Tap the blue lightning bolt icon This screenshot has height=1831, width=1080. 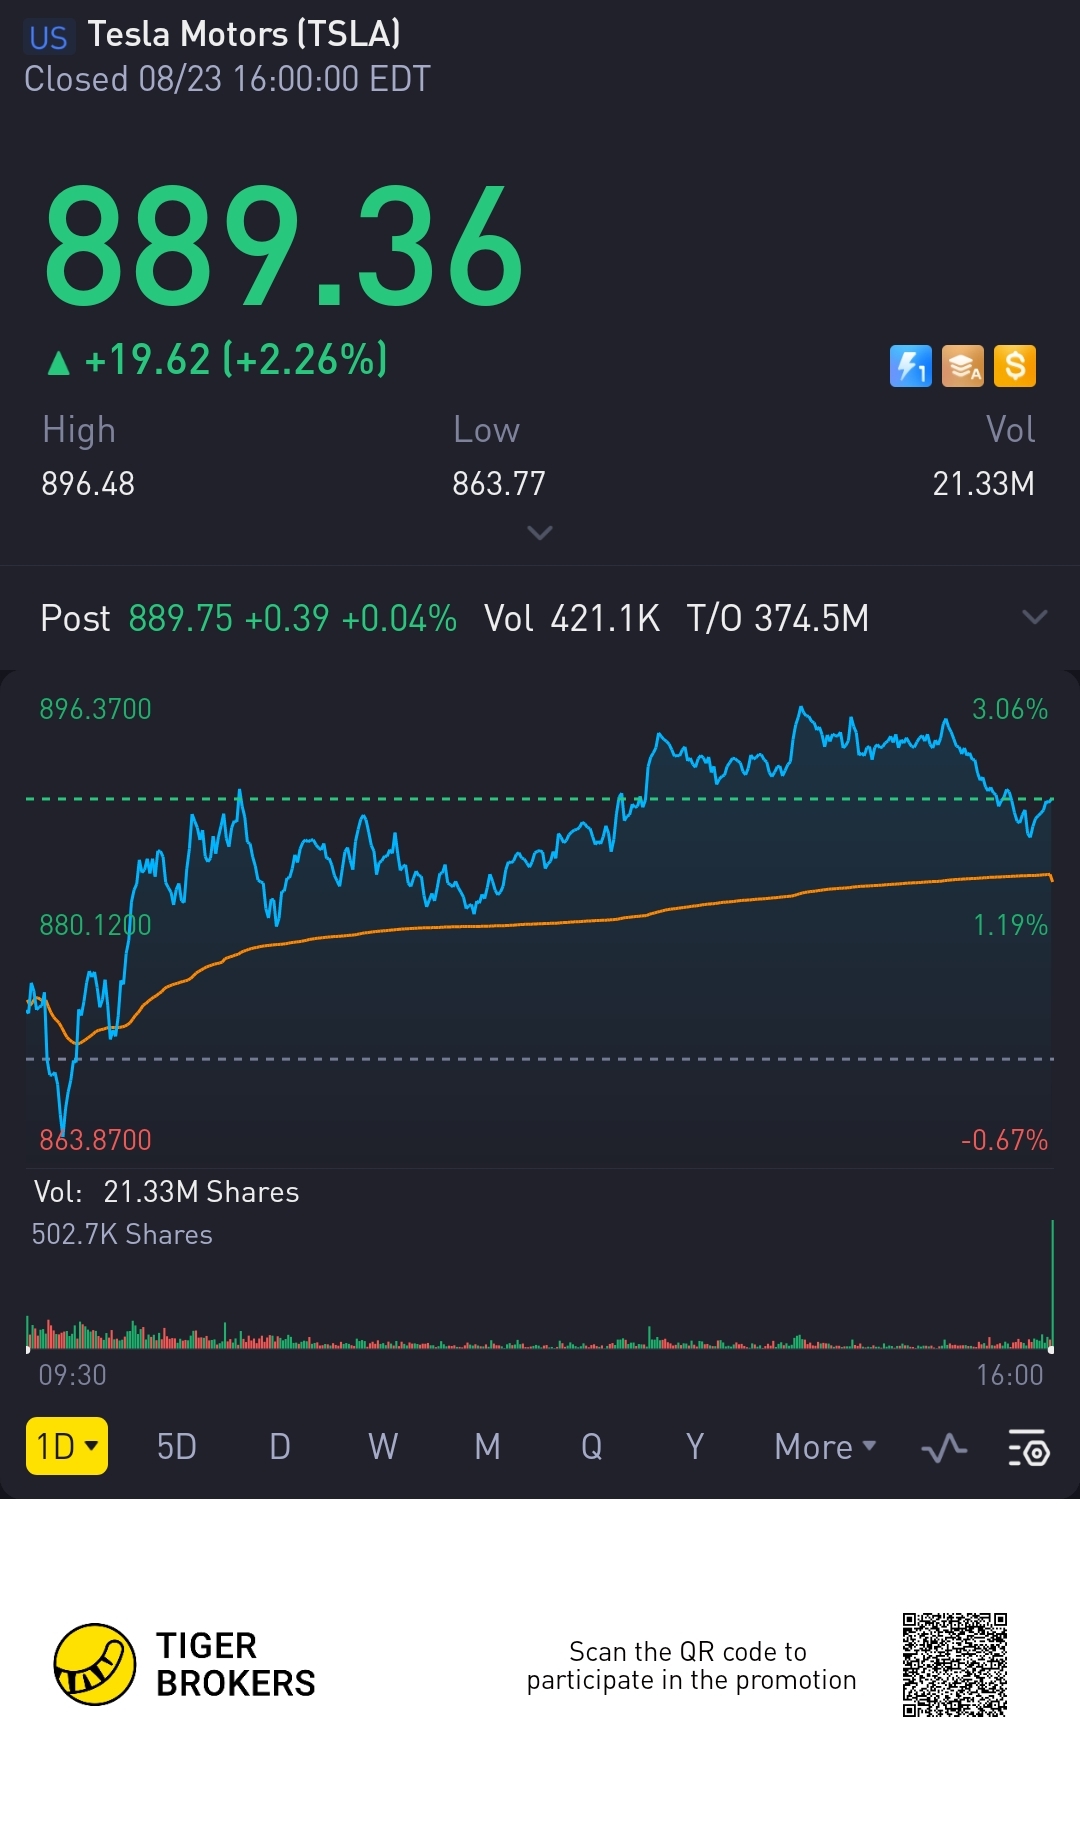pyautogui.click(x=910, y=366)
